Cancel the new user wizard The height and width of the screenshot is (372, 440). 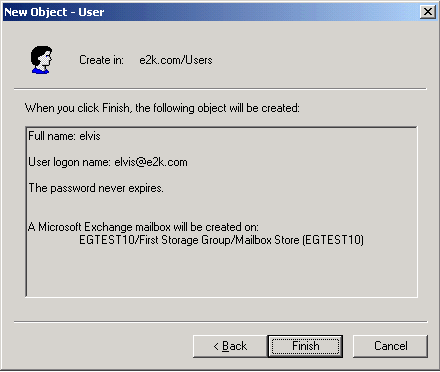coord(390,346)
